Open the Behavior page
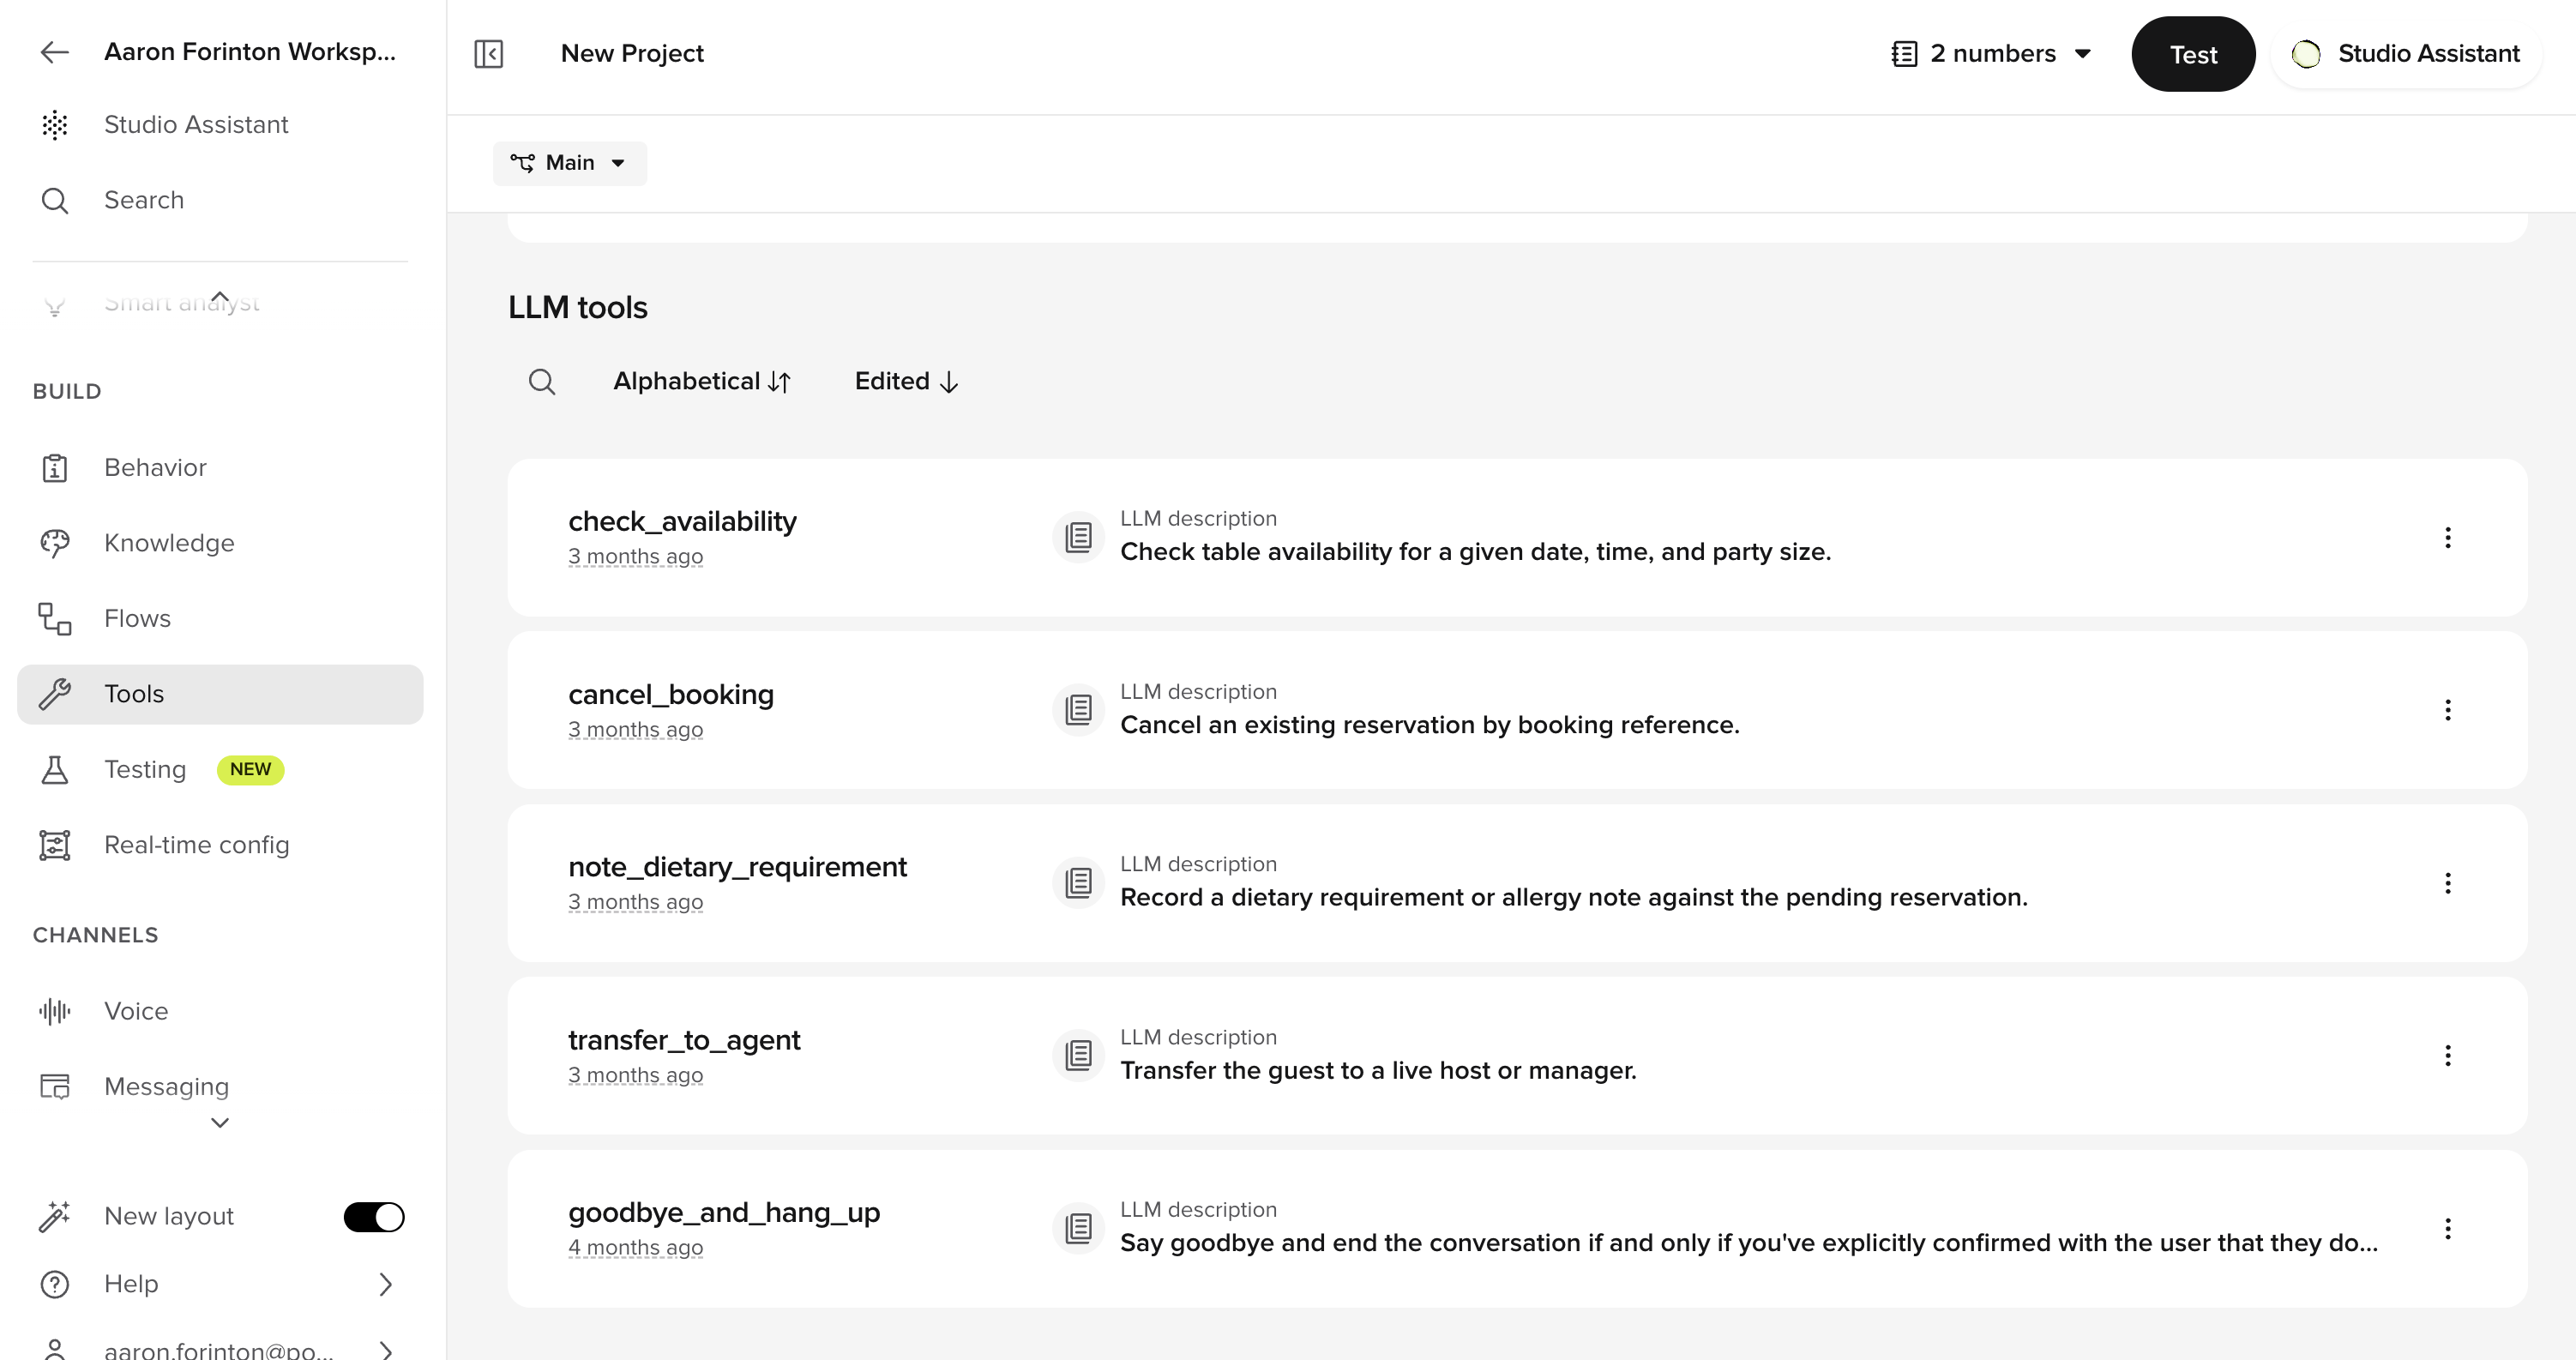The height and width of the screenshot is (1360, 2576). [220, 467]
